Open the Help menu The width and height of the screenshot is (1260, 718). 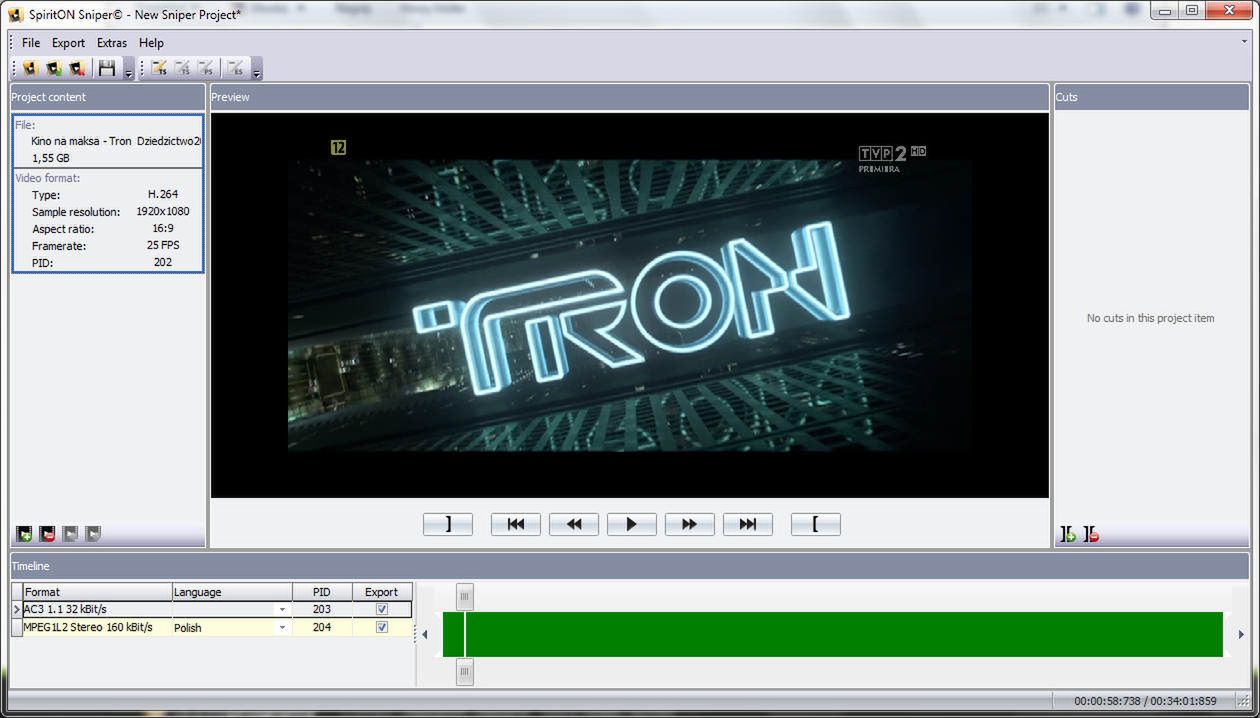(x=151, y=43)
